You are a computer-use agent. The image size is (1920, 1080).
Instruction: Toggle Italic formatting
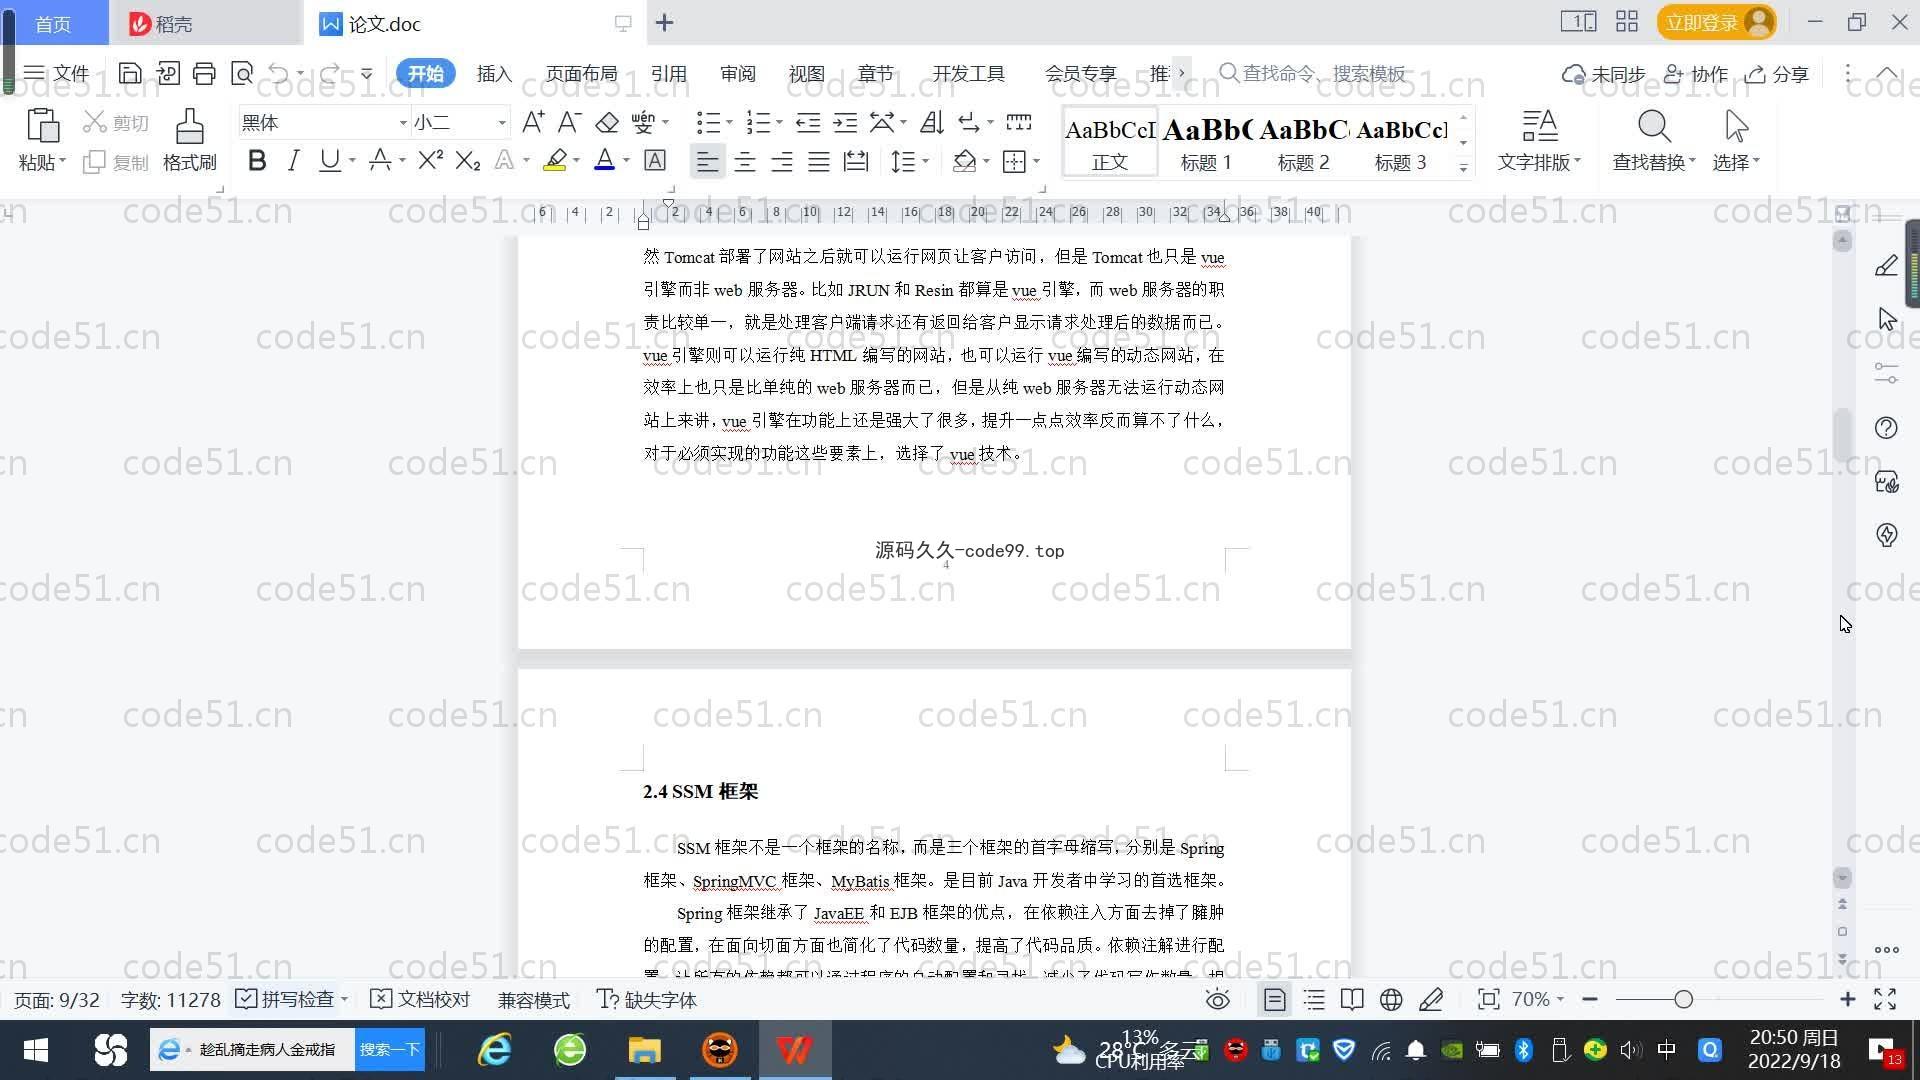point(293,160)
